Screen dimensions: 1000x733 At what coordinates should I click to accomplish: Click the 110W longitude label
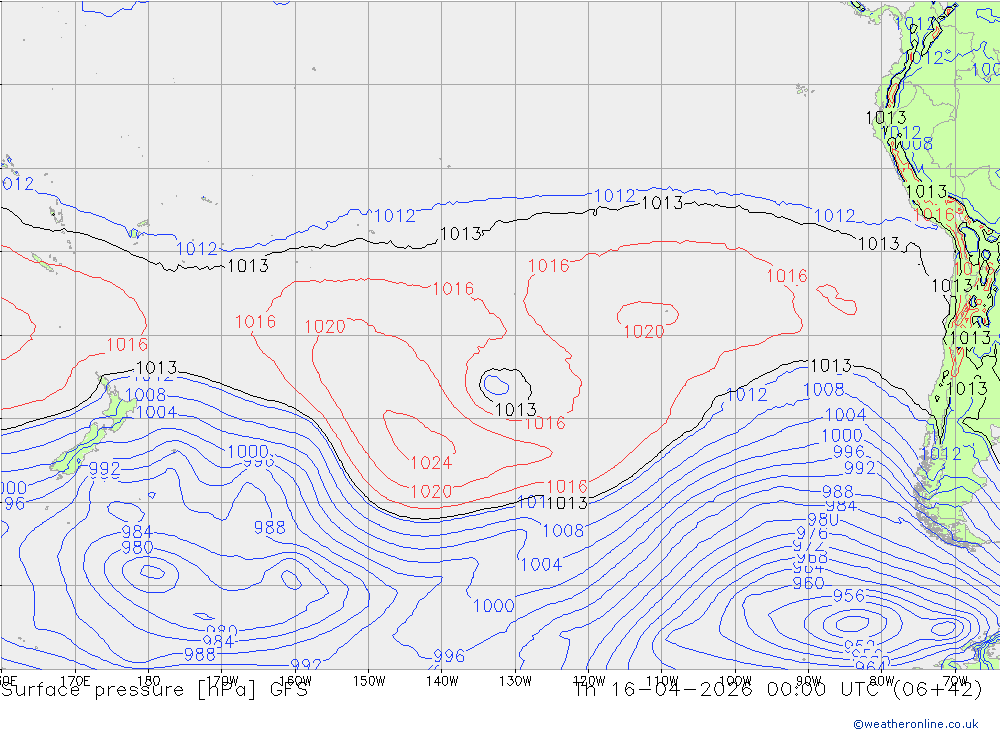pos(662,681)
